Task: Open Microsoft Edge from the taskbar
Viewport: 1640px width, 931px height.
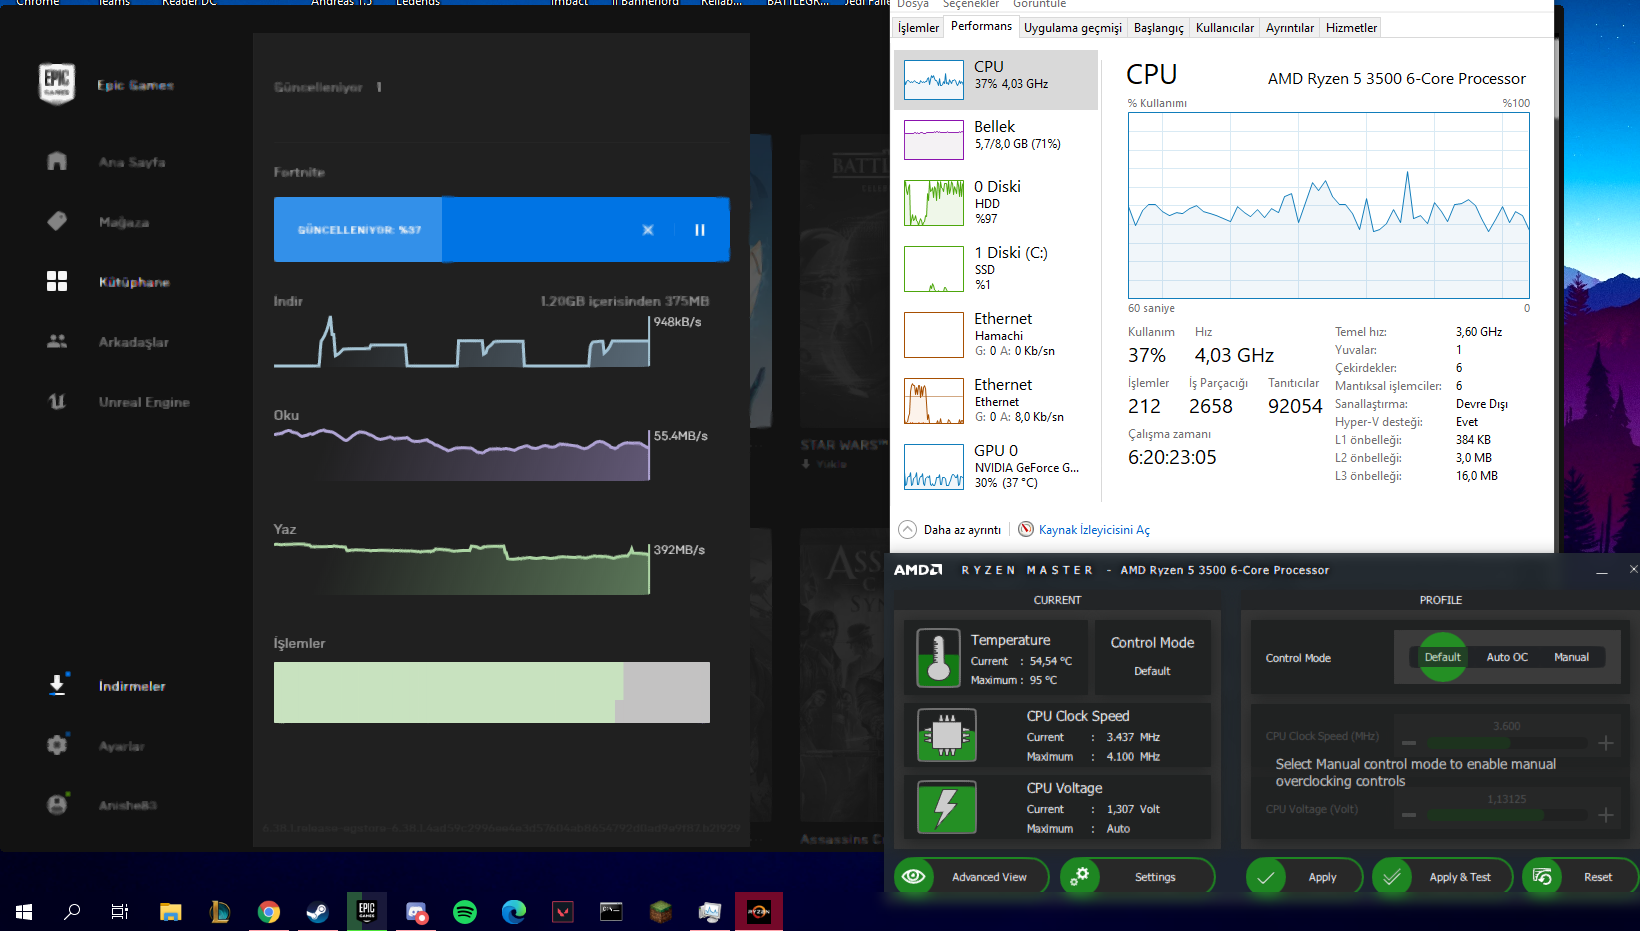Action: click(514, 911)
